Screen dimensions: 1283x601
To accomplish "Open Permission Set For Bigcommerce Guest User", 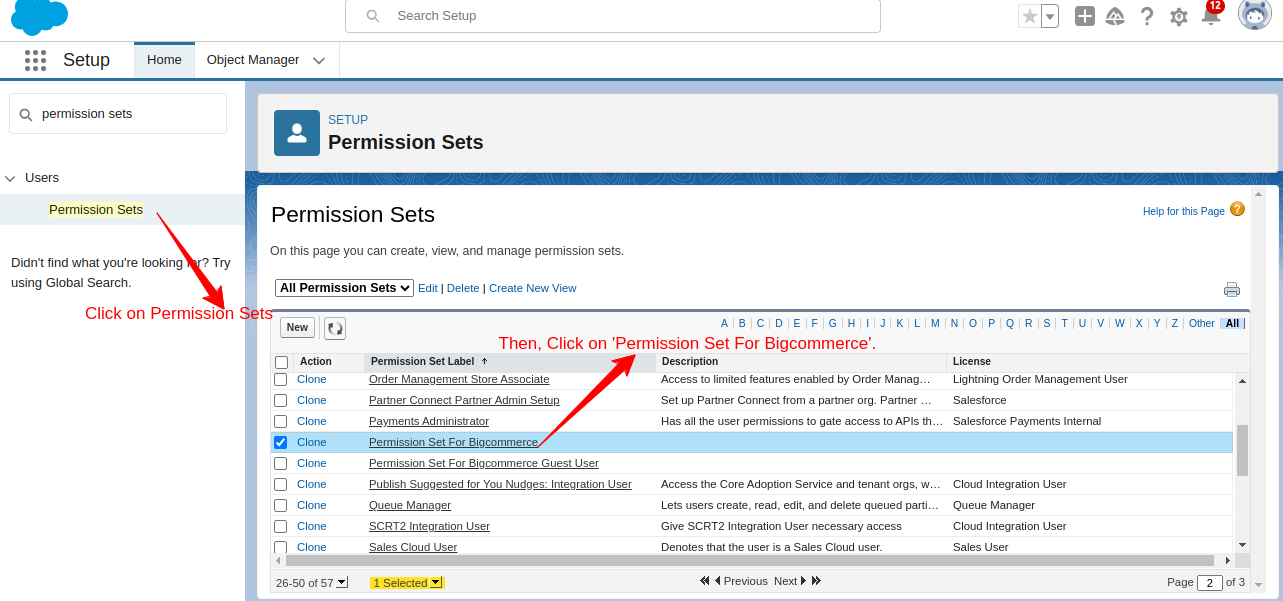I will 484,463.
